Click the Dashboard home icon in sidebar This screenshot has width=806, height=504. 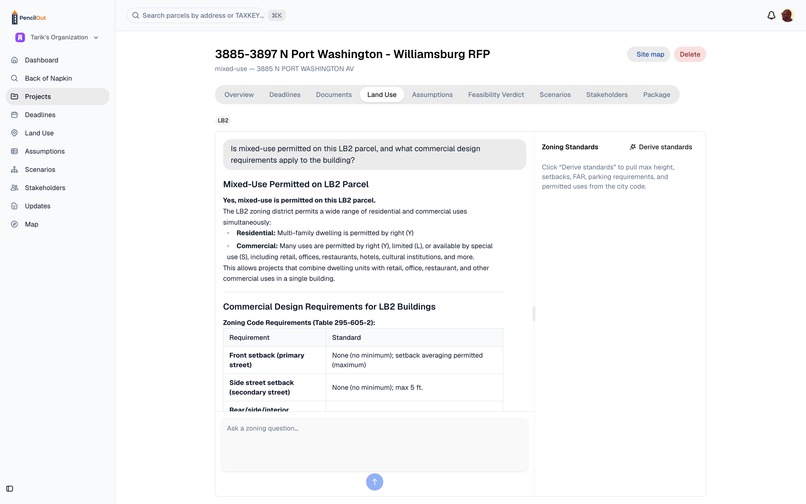14,60
